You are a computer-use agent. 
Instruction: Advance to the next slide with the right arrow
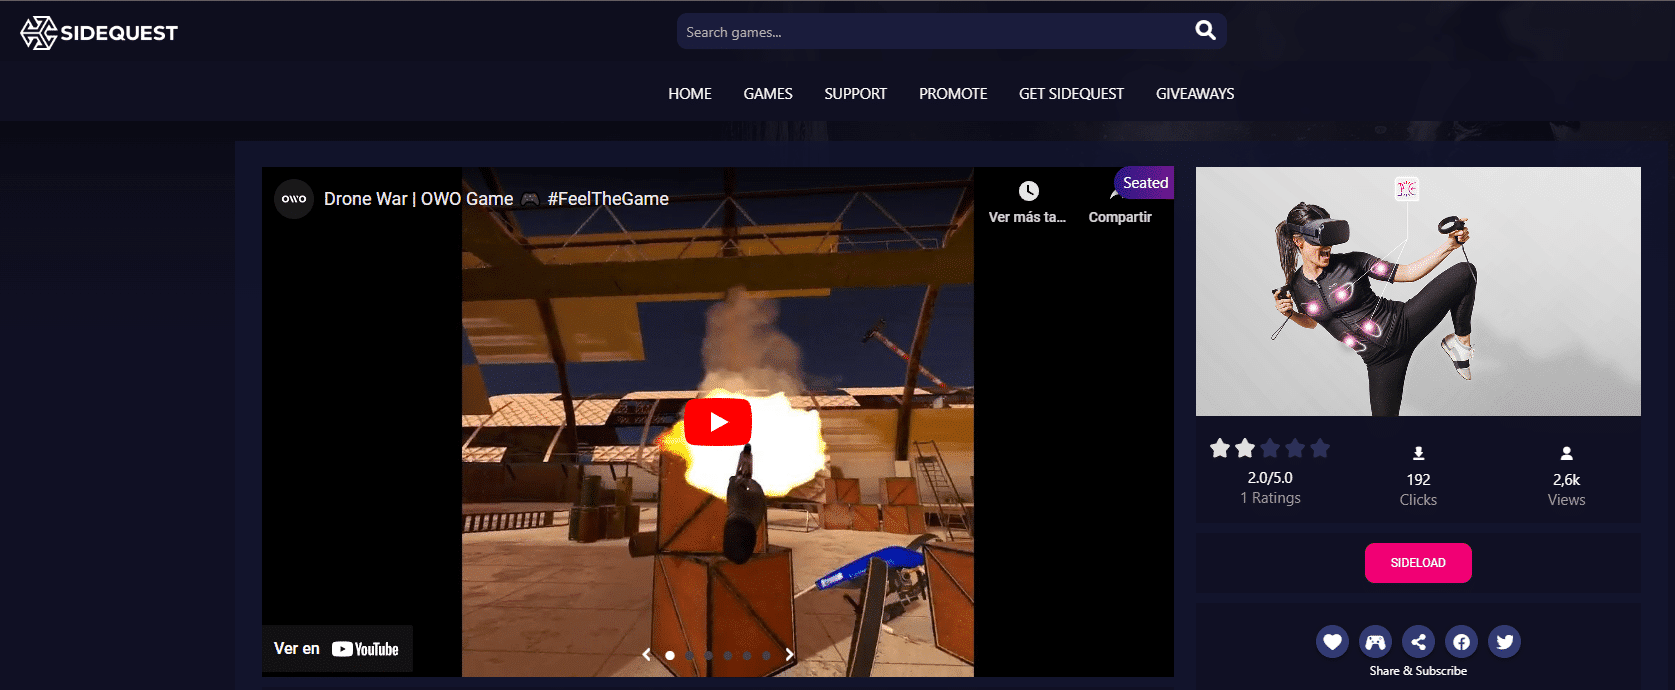[789, 655]
